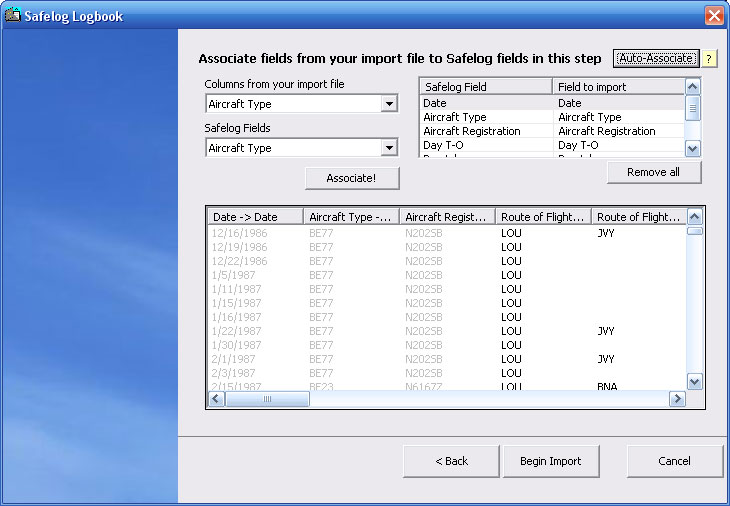Click LOU in the 1/30/1987 row
The width and height of the screenshot is (730, 506).
coord(511,344)
